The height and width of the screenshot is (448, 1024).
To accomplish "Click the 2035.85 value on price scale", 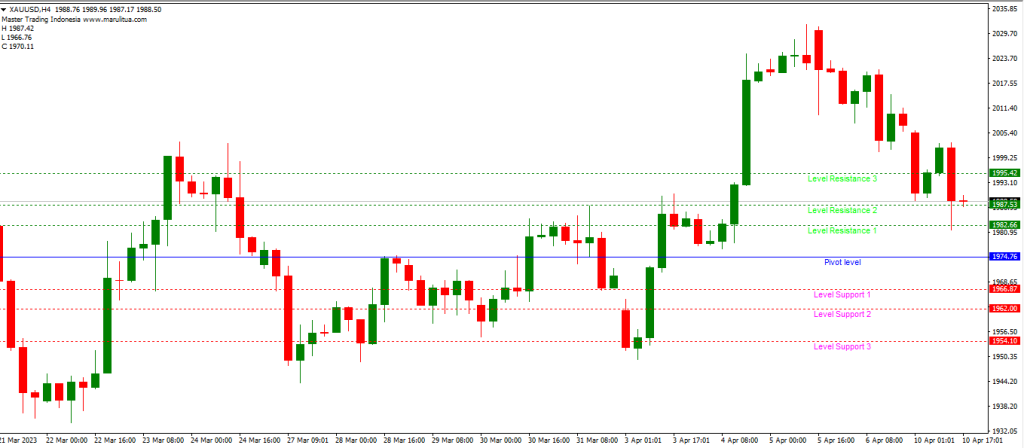I will [x=1004, y=9].
